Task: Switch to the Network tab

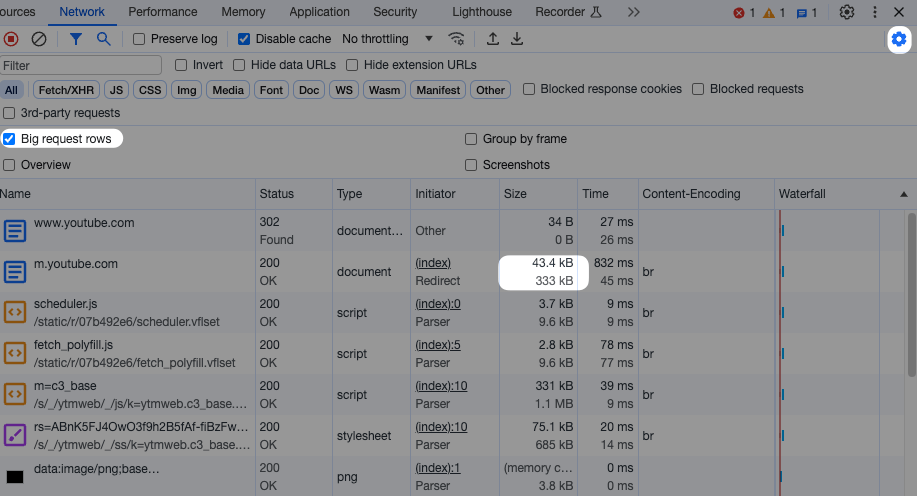Action: pyautogui.click(x=82, y=12)
